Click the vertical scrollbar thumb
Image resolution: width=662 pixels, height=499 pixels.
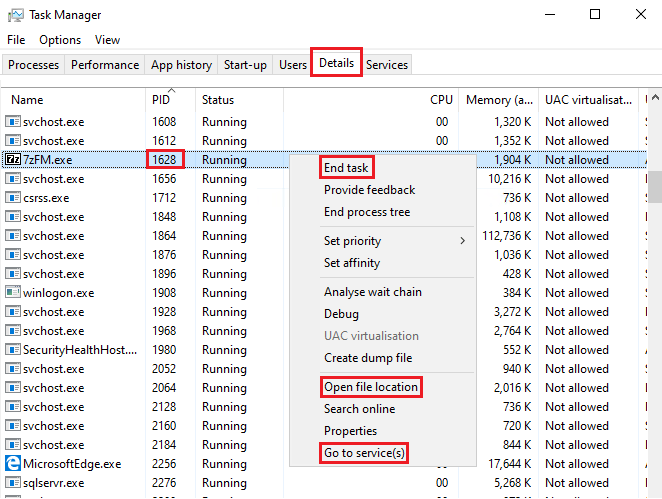pyautogui.click(x=655, y=185)
